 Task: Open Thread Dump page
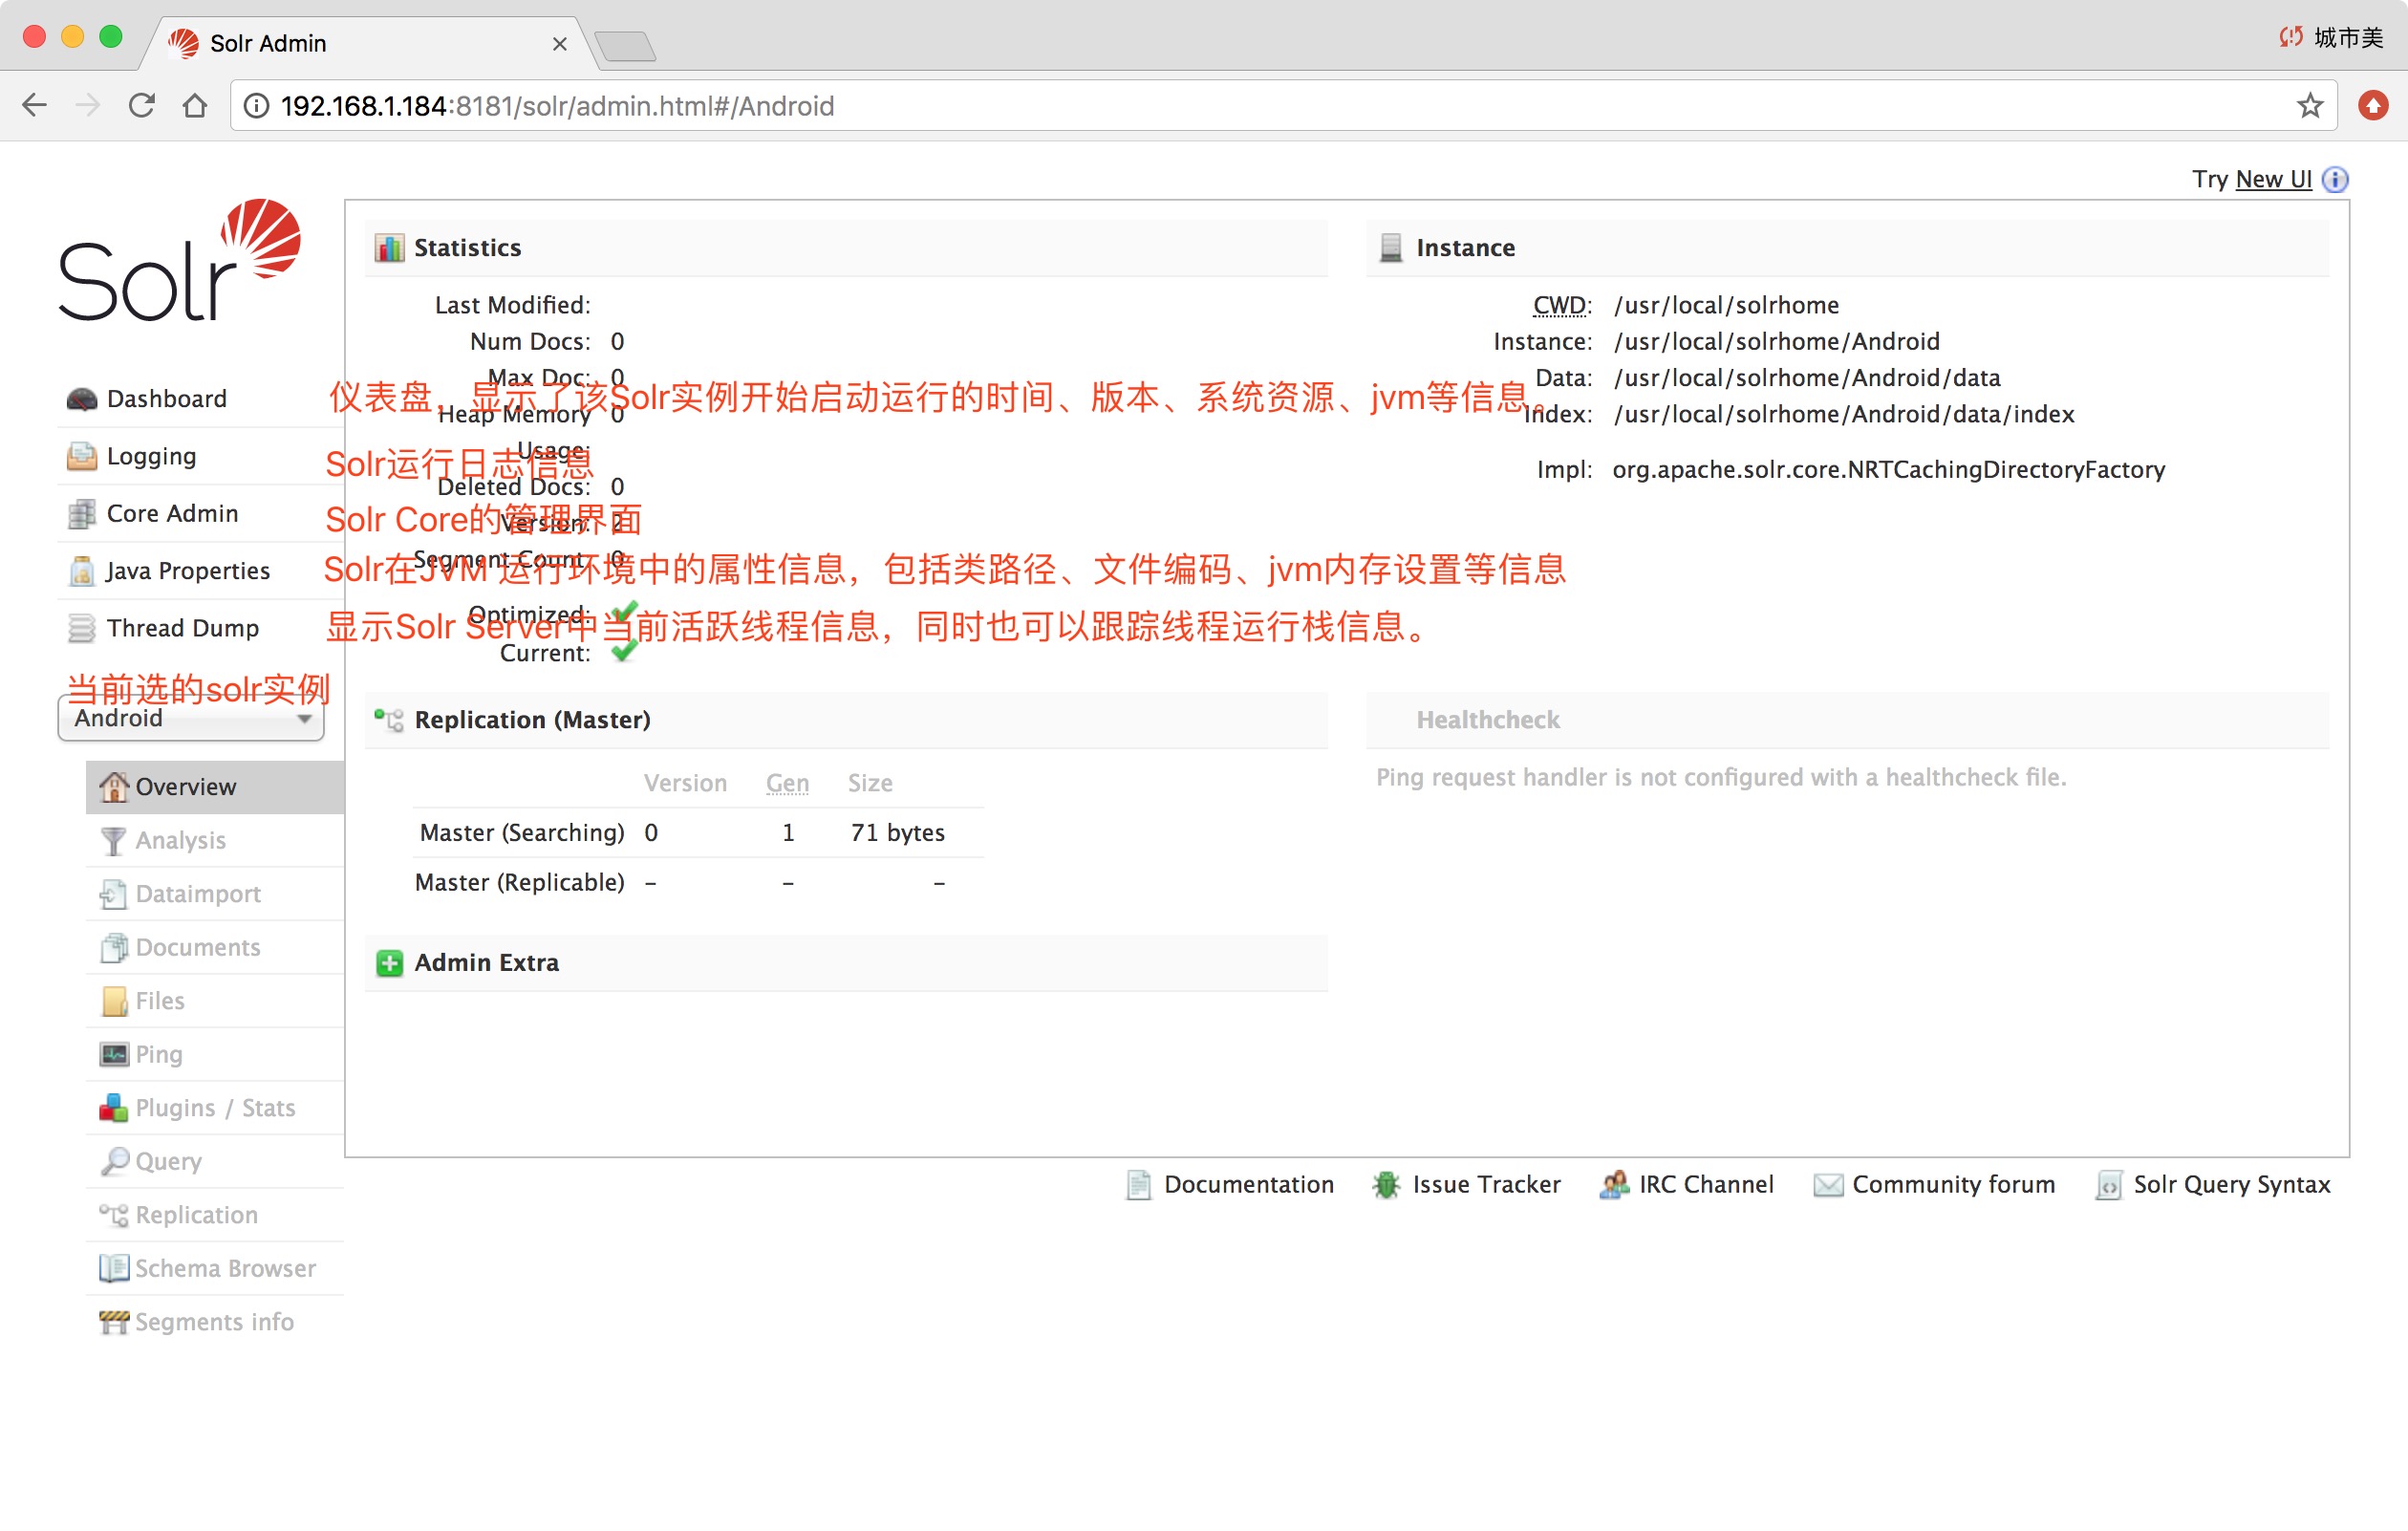point(183,627)
